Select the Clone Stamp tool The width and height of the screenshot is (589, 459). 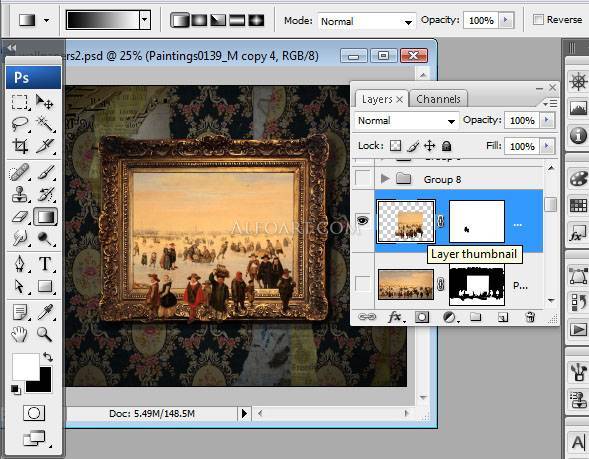tap(20, 195)
